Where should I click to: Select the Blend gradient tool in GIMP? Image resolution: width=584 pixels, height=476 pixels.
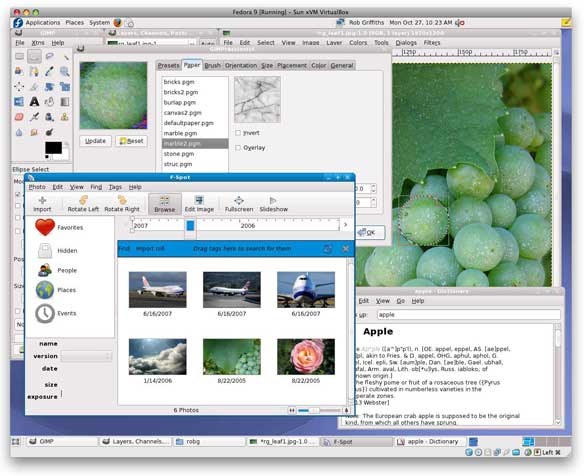coord(65,101)
